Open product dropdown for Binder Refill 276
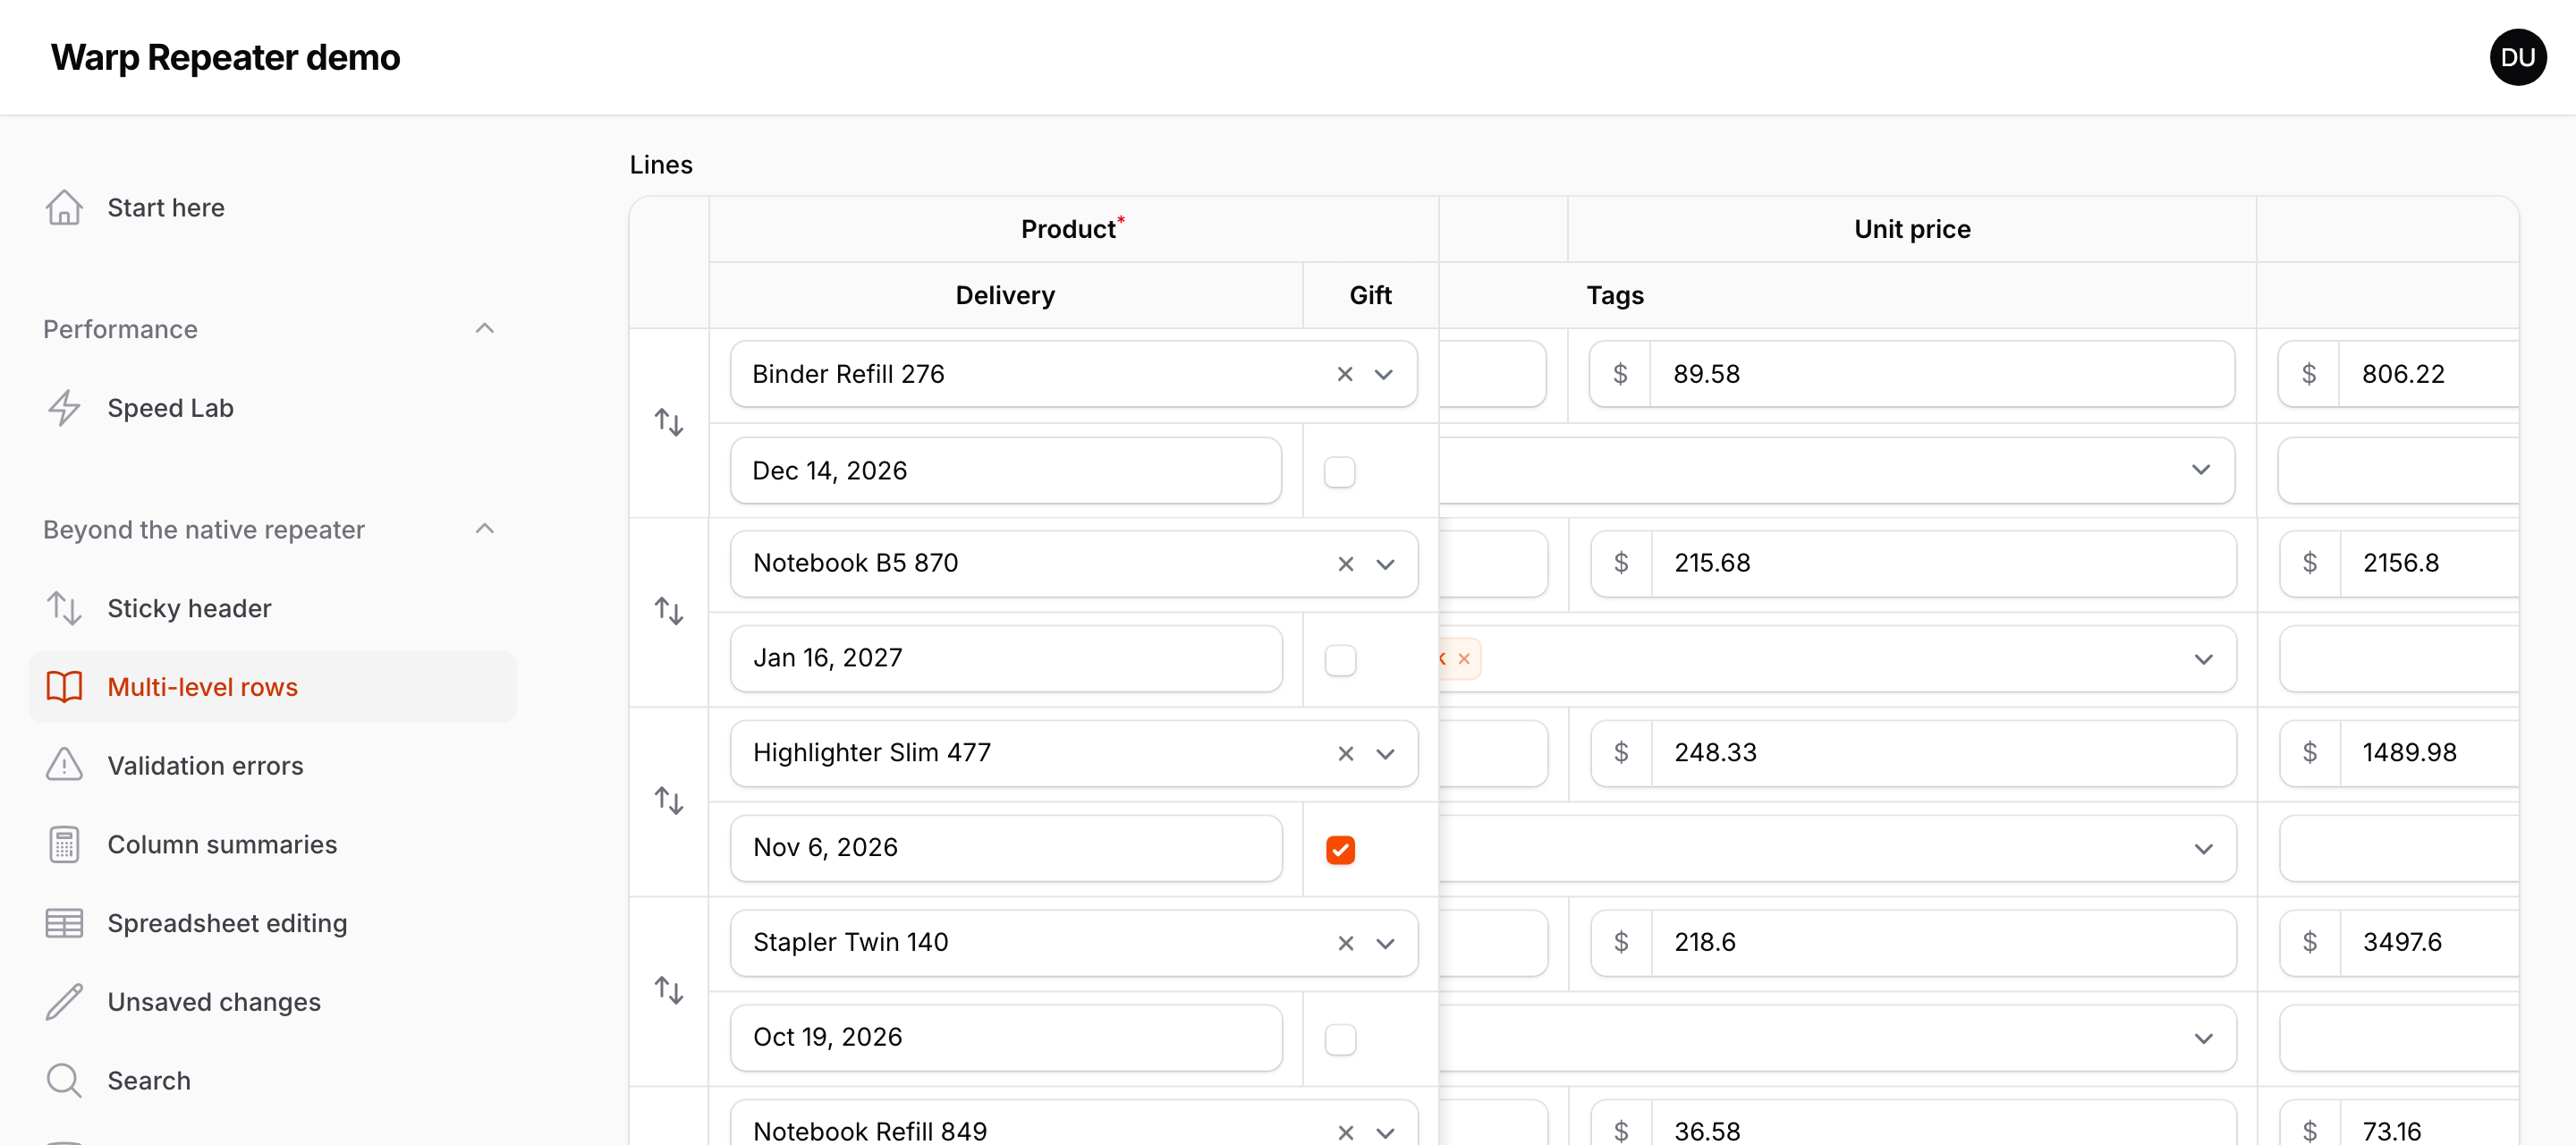The image size is (2576, 1145). point(1384,374)
